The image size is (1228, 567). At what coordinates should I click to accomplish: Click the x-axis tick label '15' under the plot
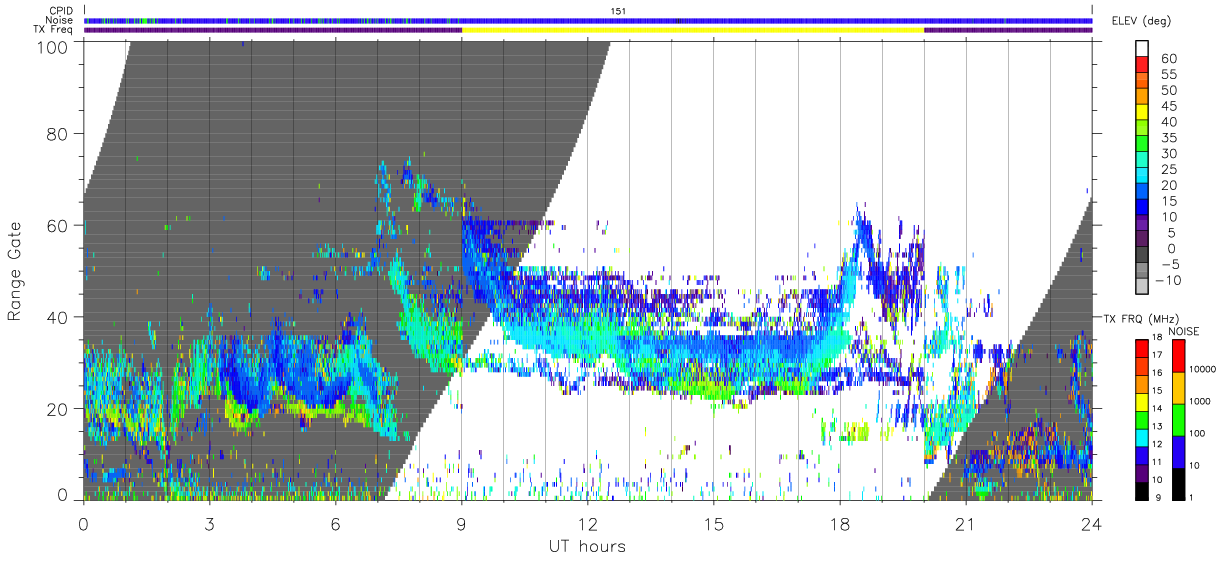point(714,524)
